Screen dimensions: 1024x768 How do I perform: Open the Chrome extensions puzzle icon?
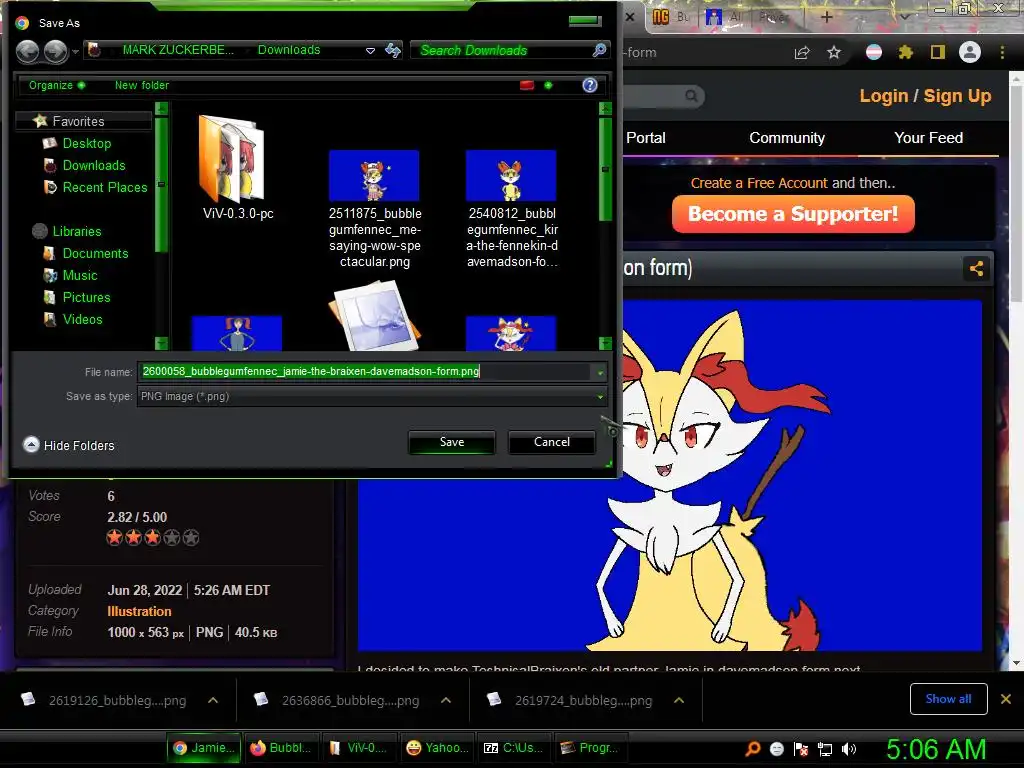pos(906,52)
